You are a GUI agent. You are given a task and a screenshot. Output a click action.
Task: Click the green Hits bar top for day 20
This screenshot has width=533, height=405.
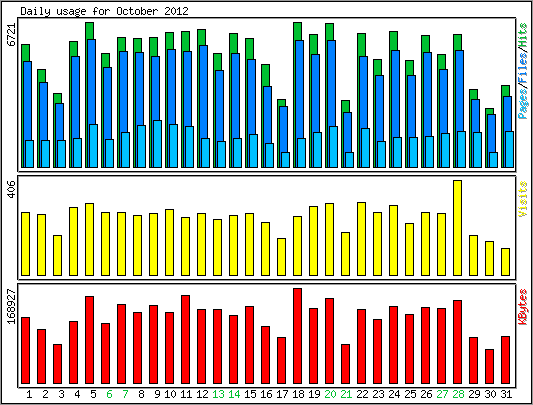(329, 32)
